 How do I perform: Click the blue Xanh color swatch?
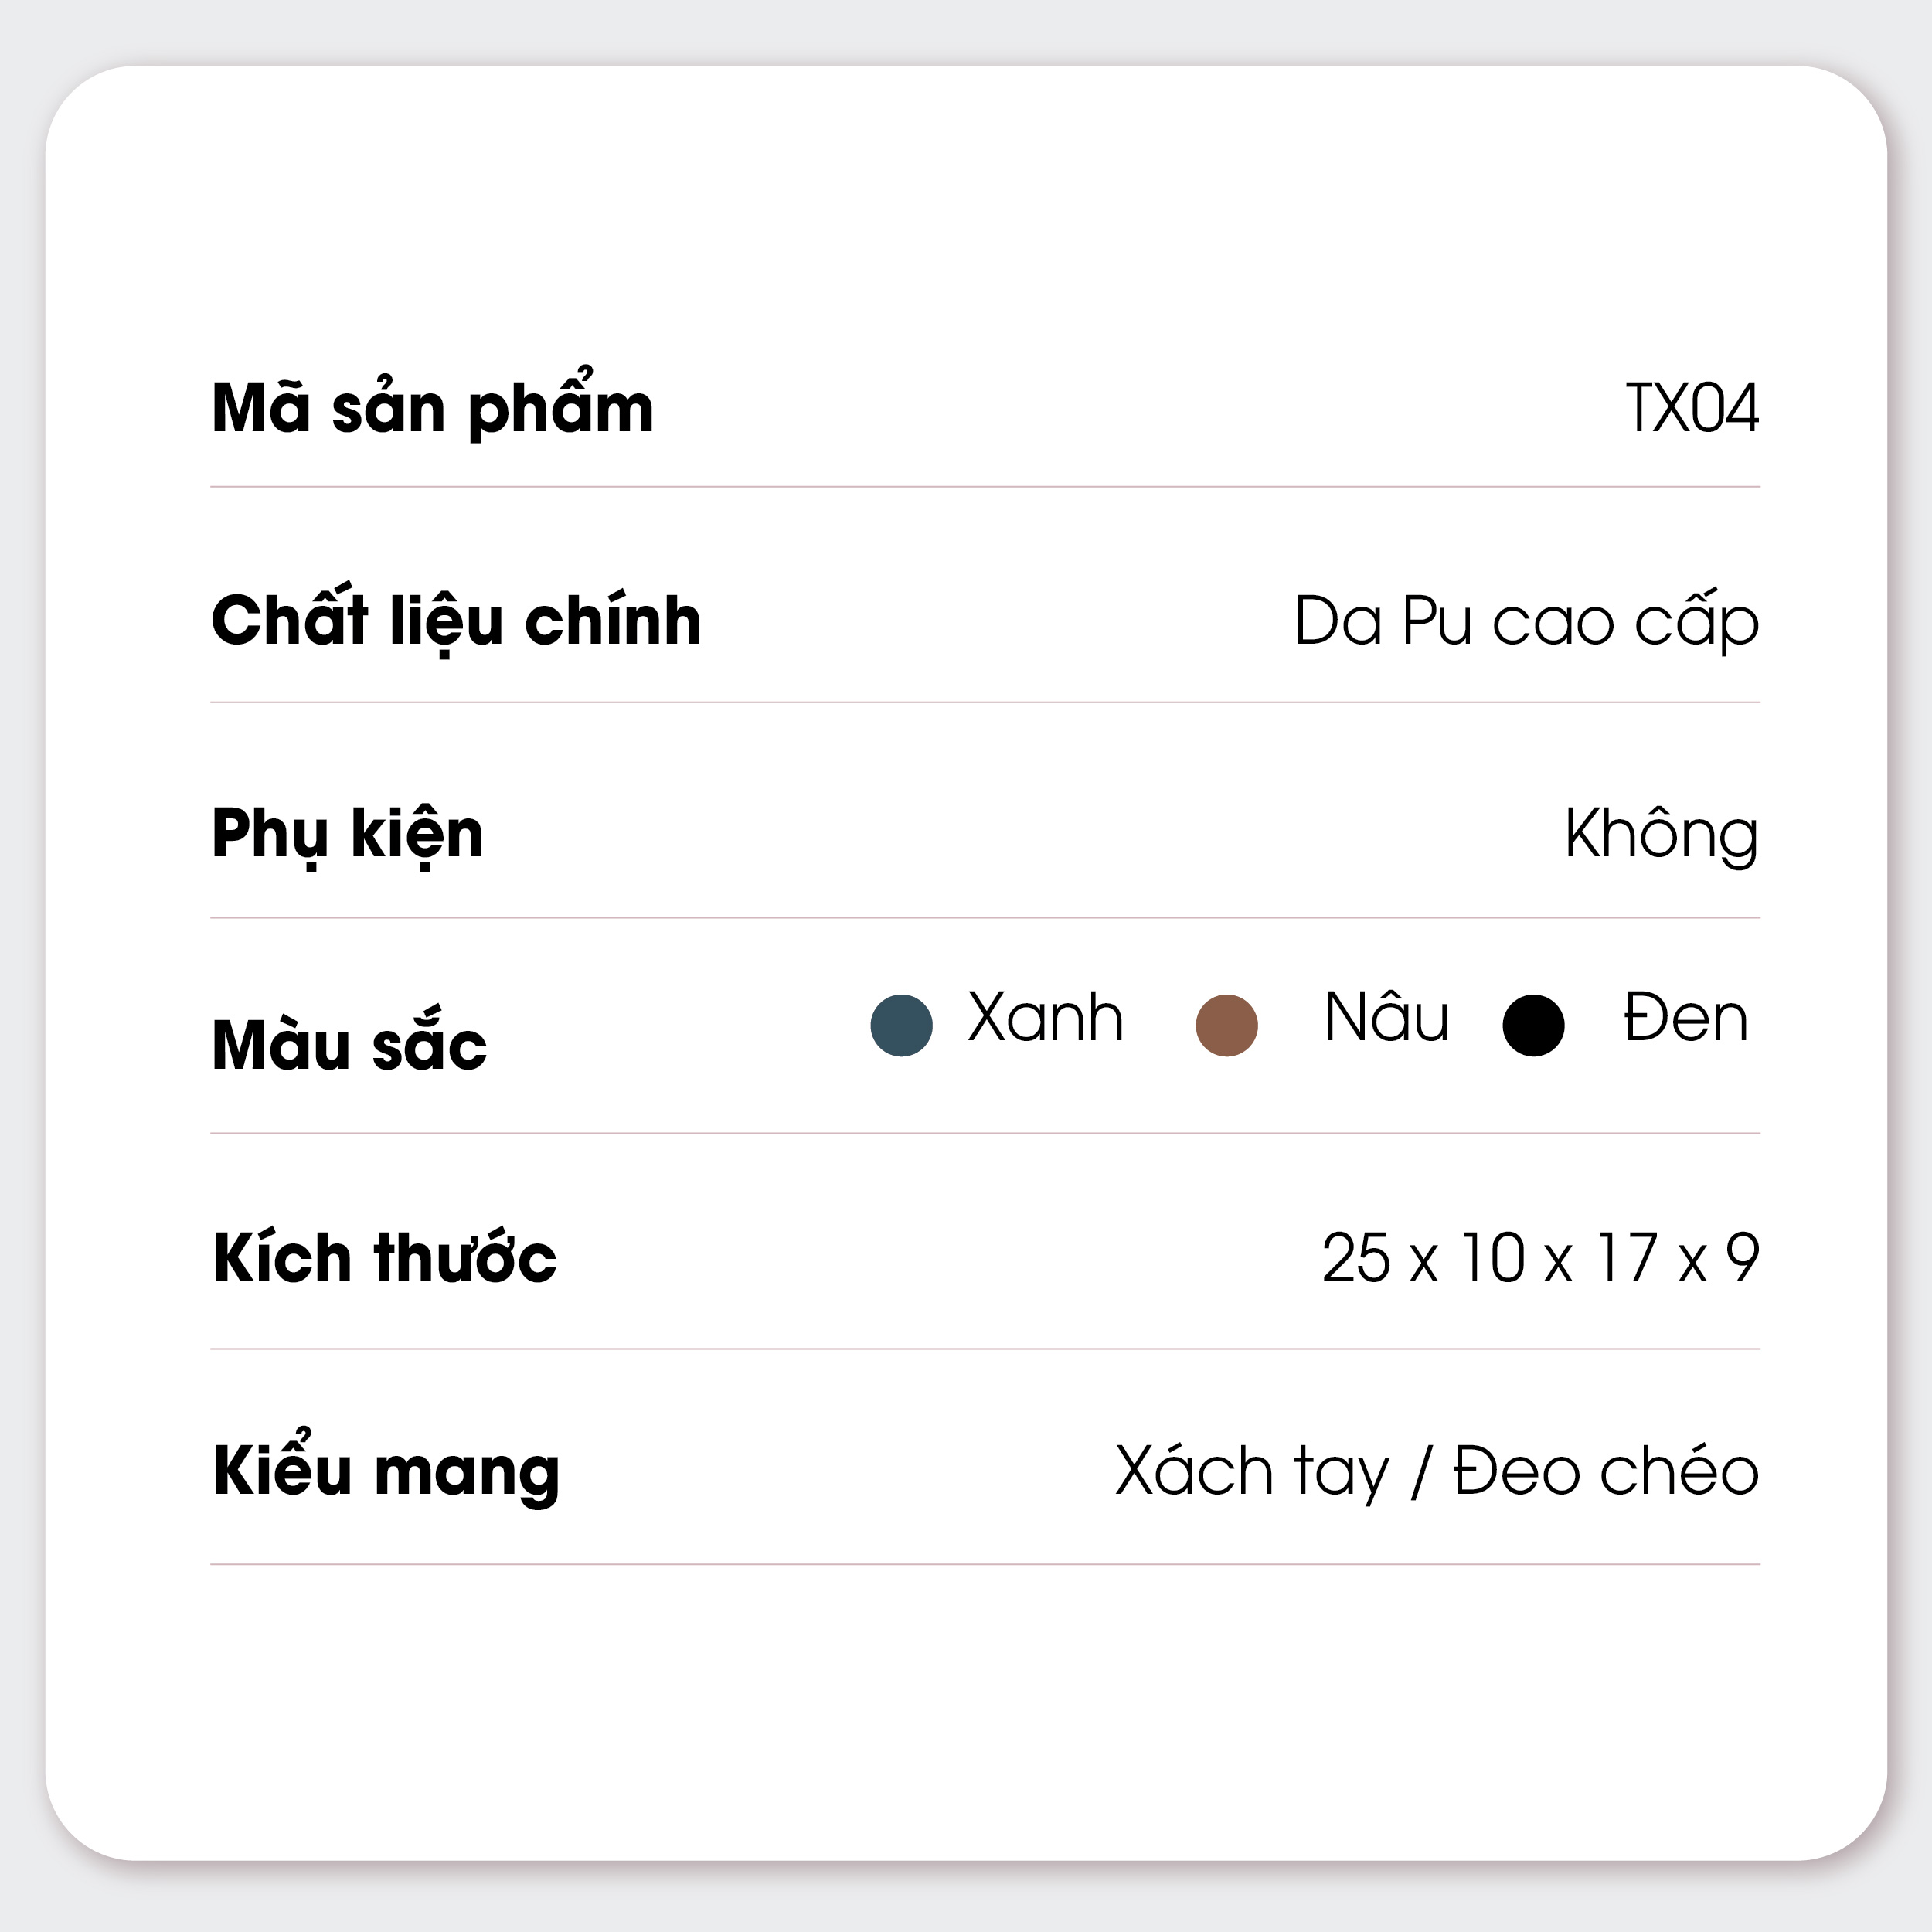(901, 1025)
